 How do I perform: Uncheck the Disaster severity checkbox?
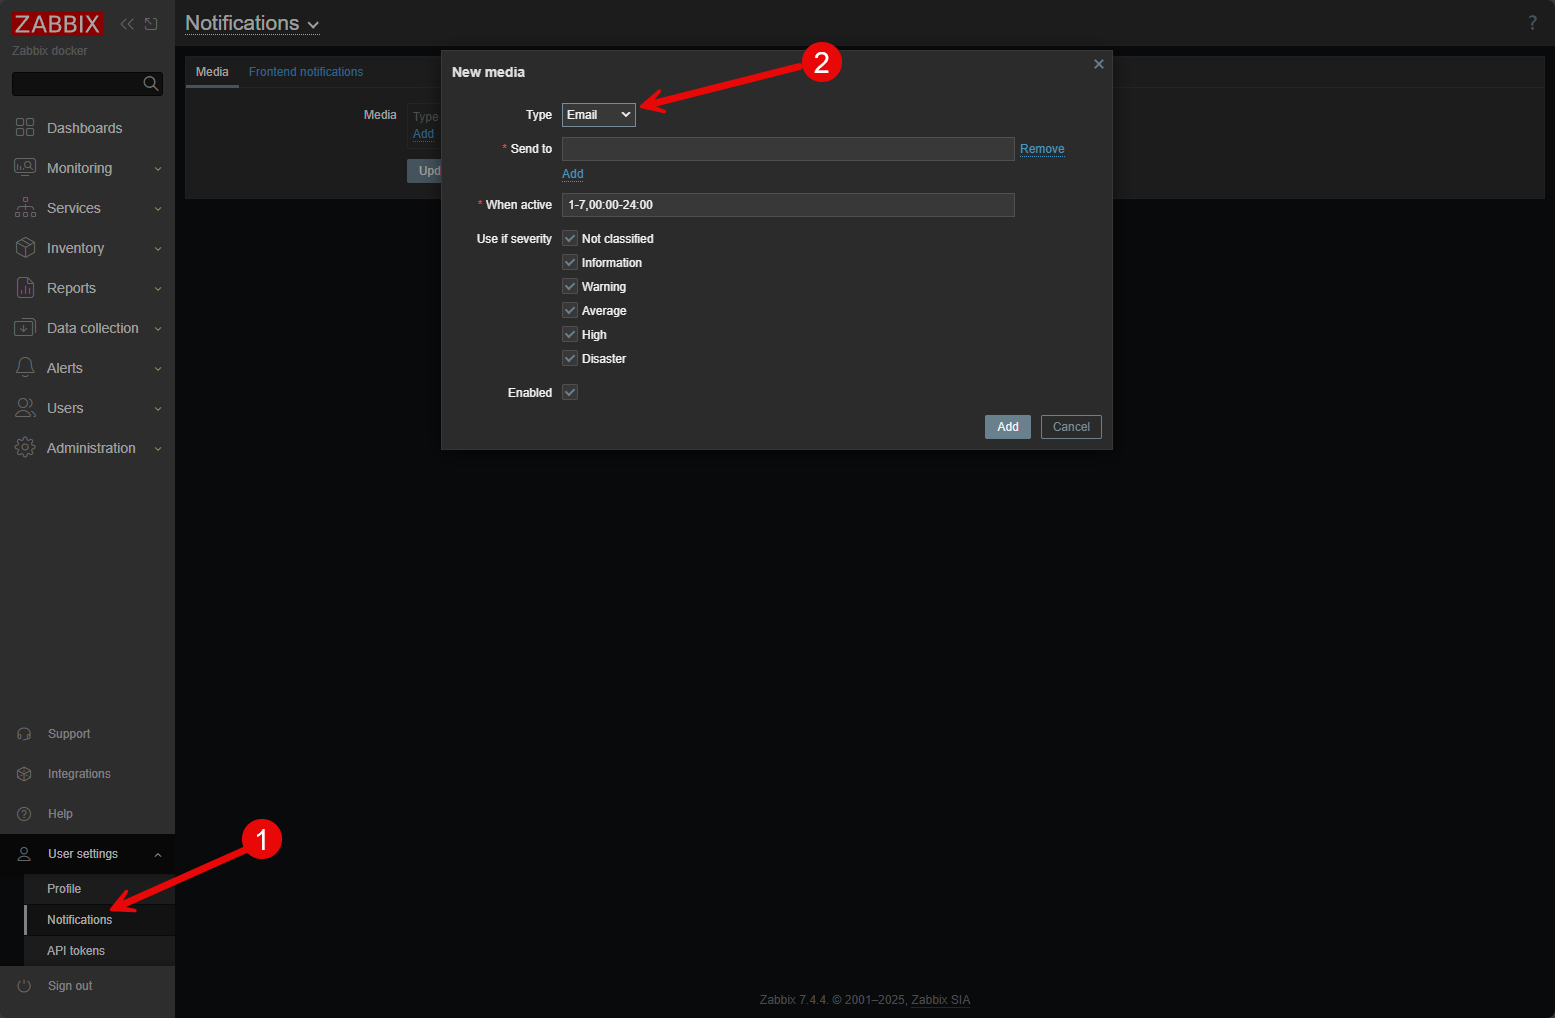(569, 358)
